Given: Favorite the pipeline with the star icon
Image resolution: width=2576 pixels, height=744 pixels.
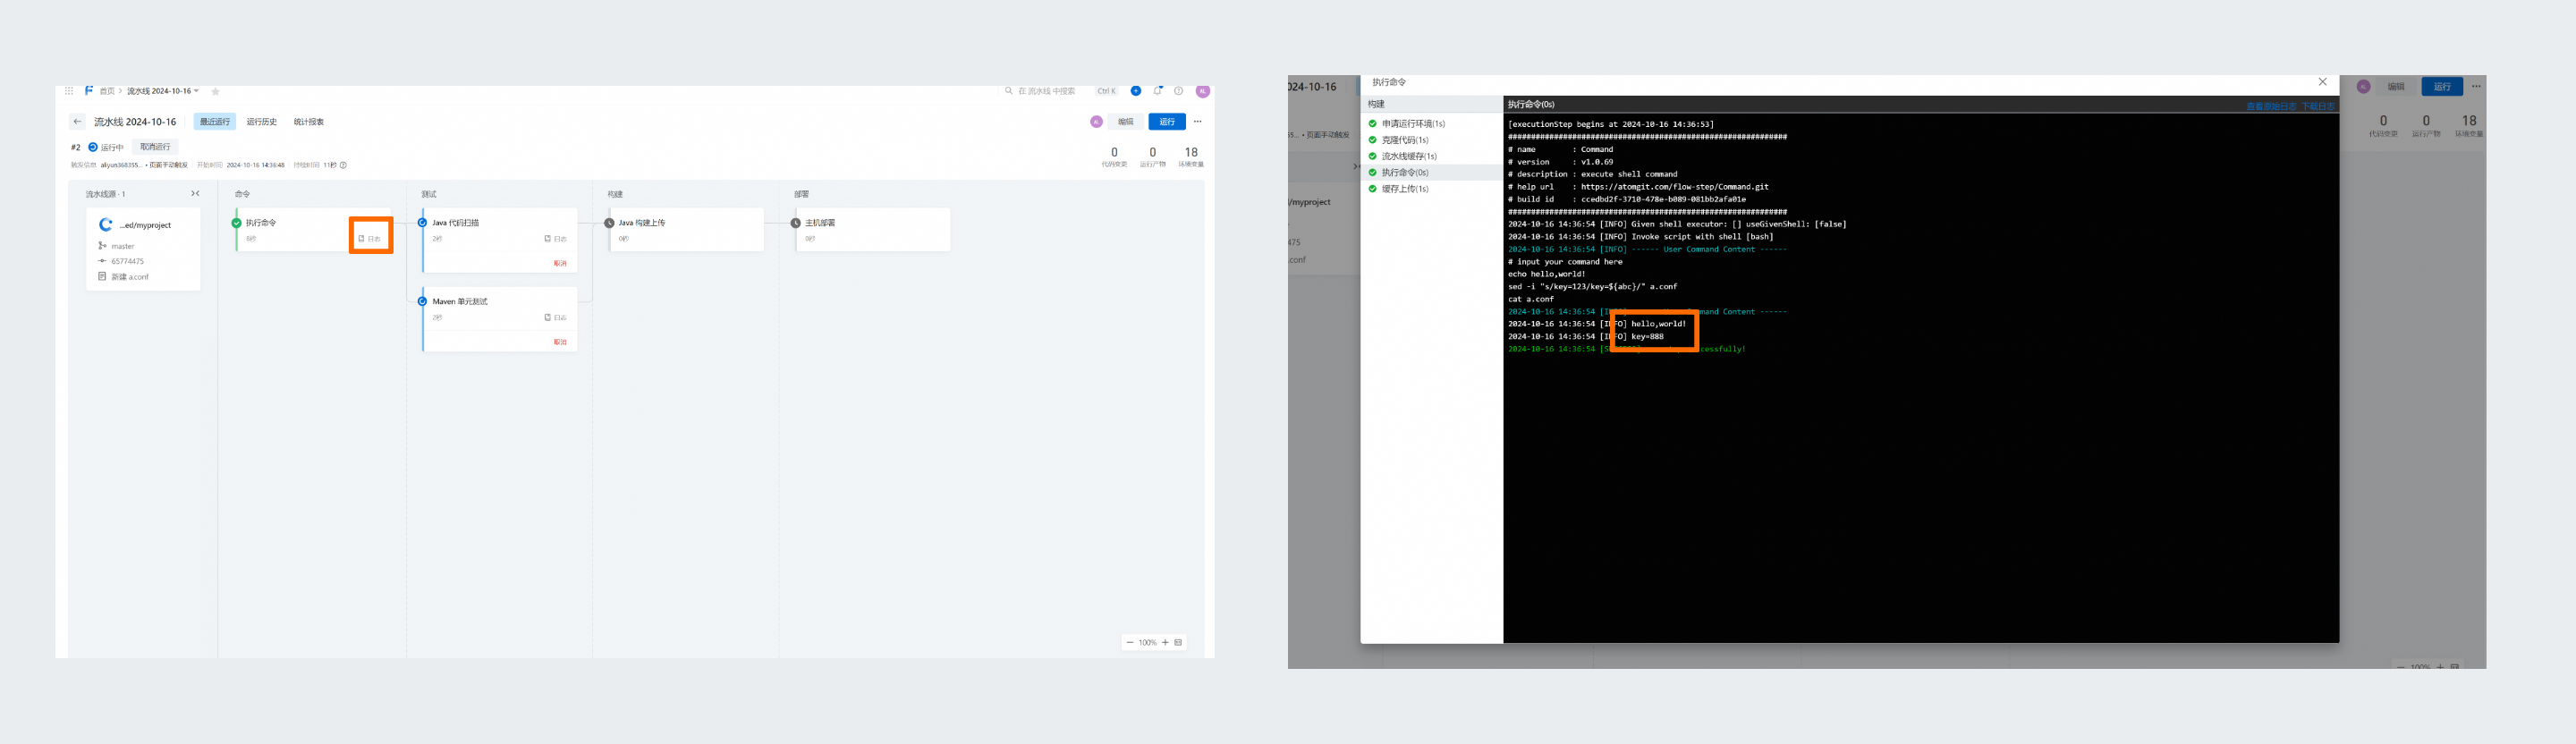Looking at the screenshot, I should click(215, 91).
